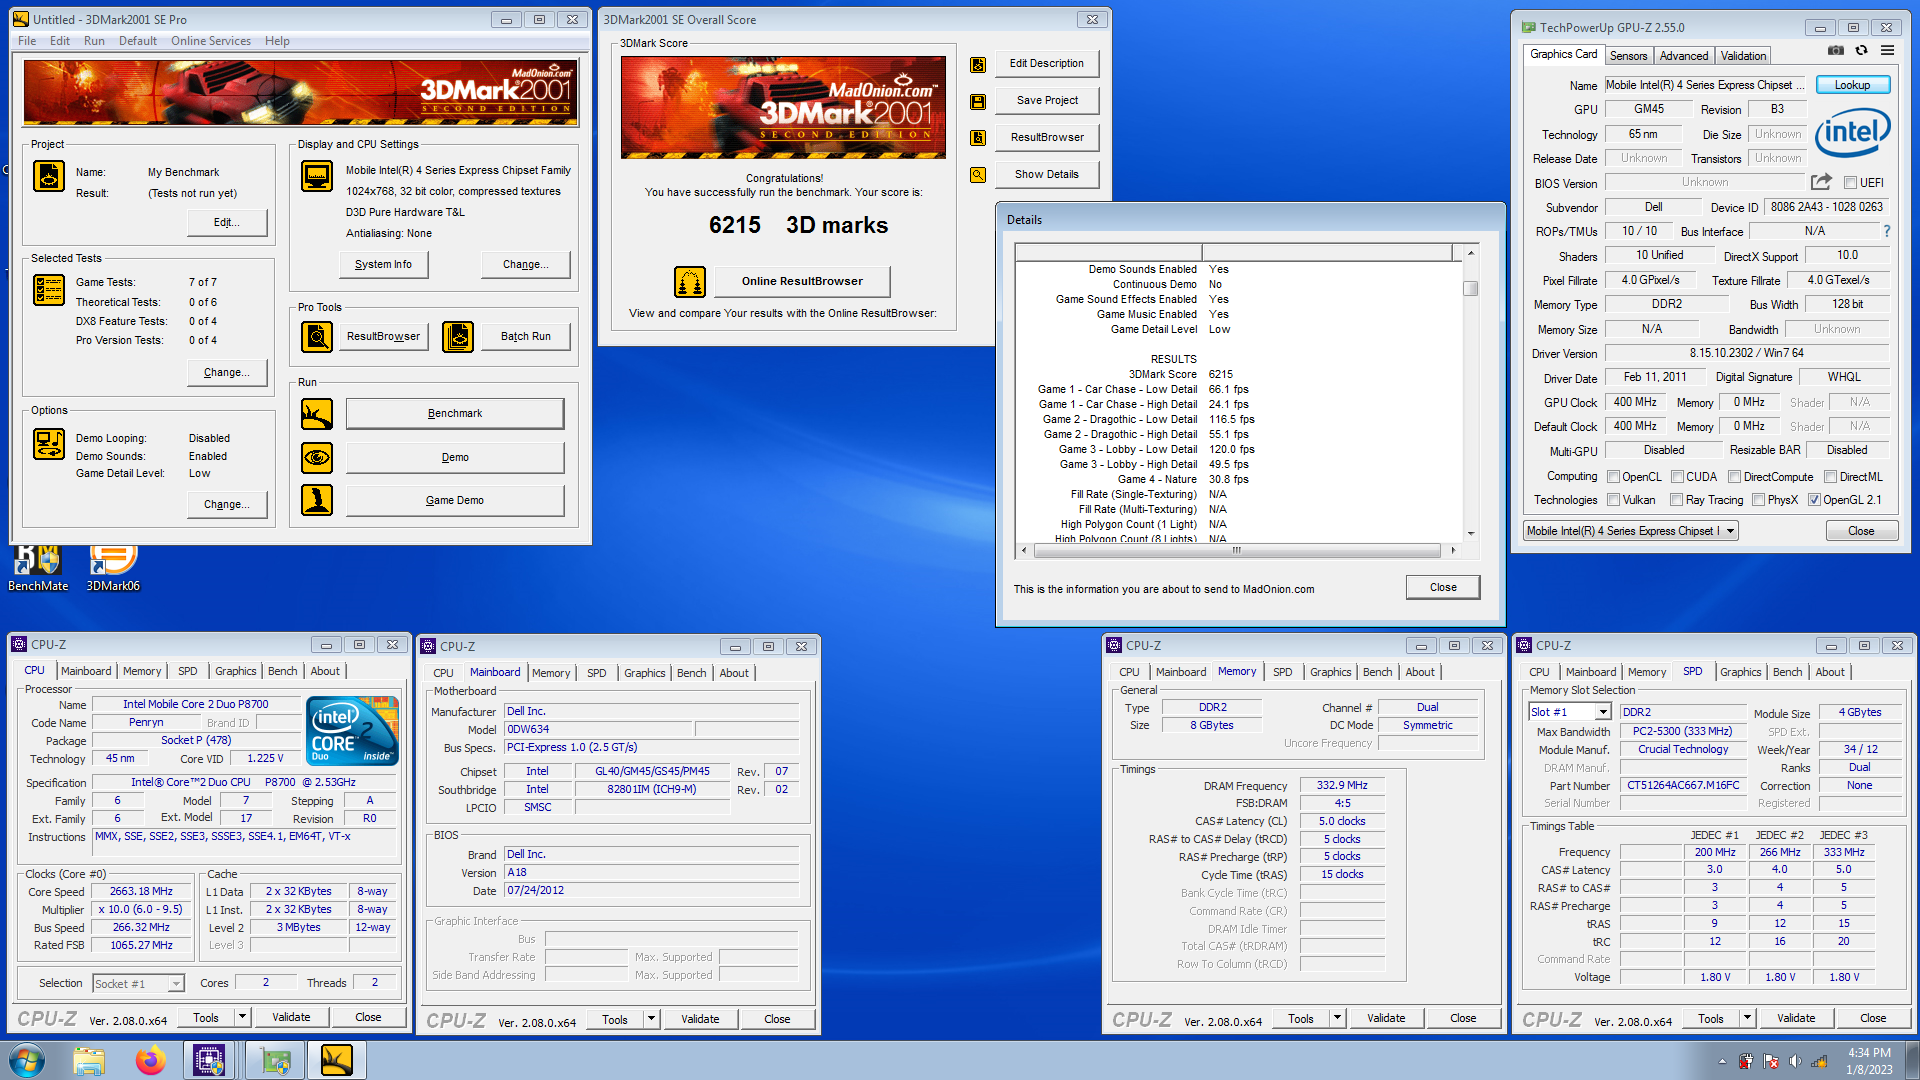Toggle the OpenGL 2.1 checkbox
1920x1080 pixels.
1814,500
